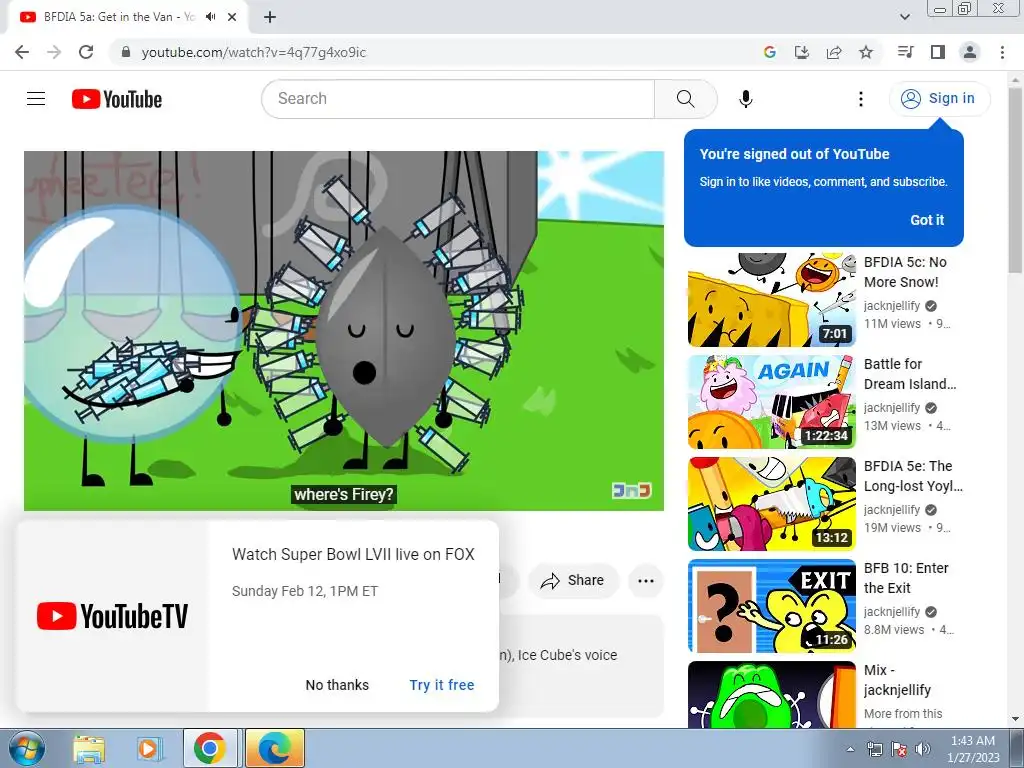
Task: Open Chrome's three-dot menu
Action: (x=1002, y=52)
